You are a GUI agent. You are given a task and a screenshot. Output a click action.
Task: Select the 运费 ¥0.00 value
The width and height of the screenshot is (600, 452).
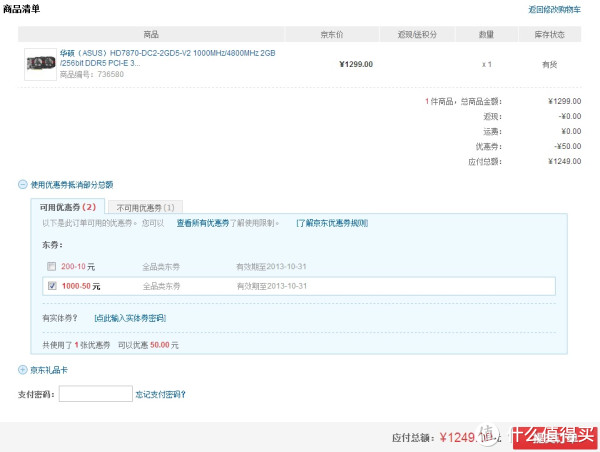click(571, 131)
